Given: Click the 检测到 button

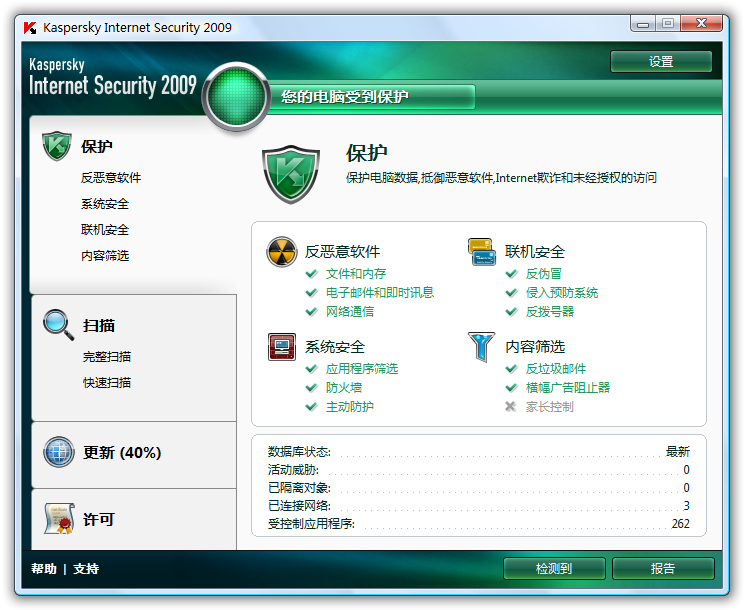Looking at the screenshot, I should [x=554, y=568].
